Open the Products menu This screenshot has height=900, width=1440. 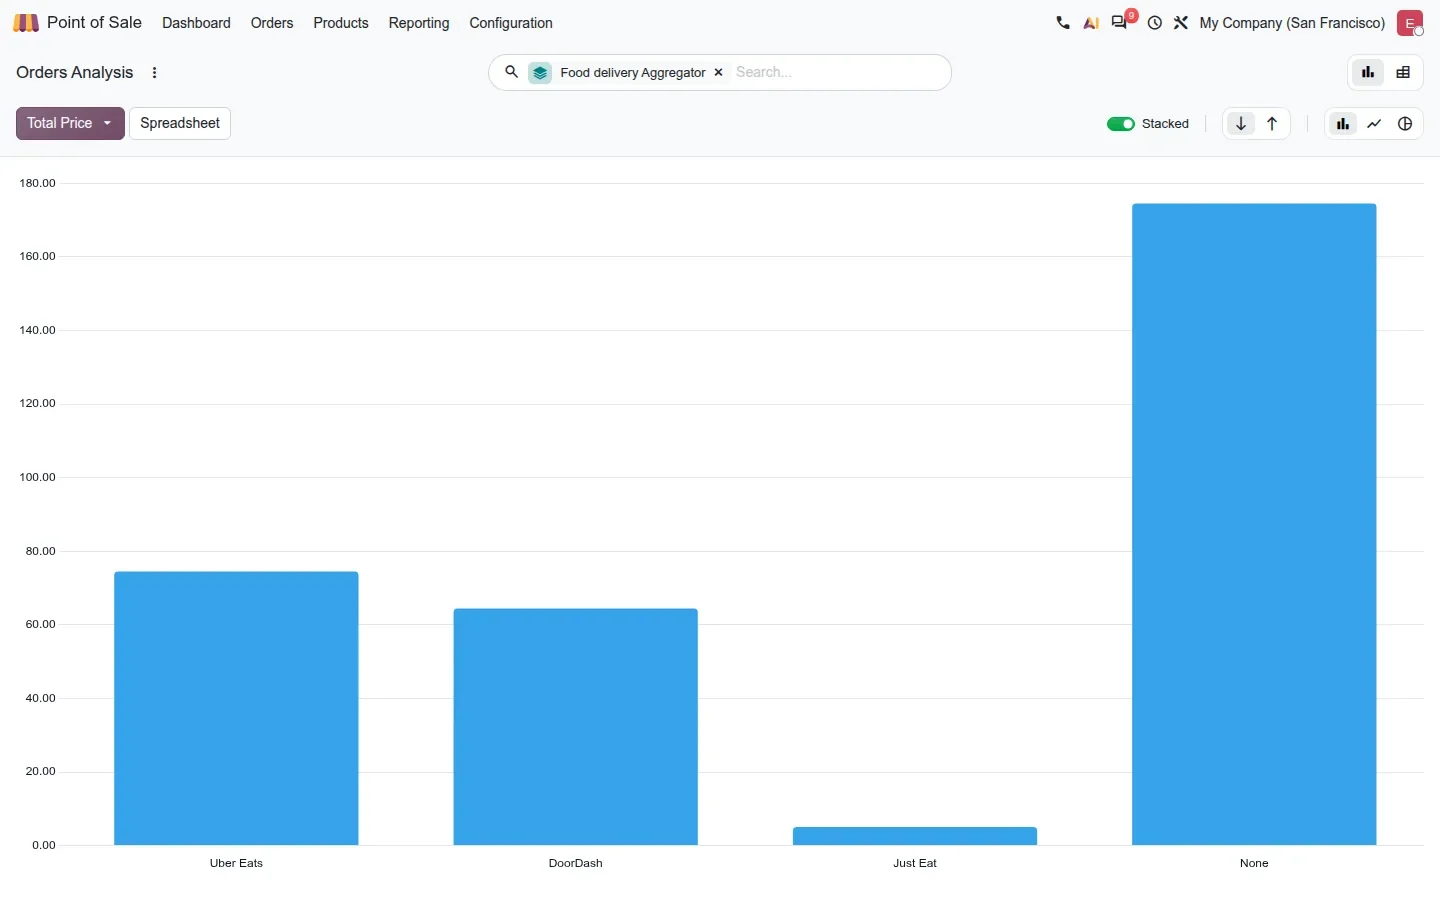click(x=341, y=23)
